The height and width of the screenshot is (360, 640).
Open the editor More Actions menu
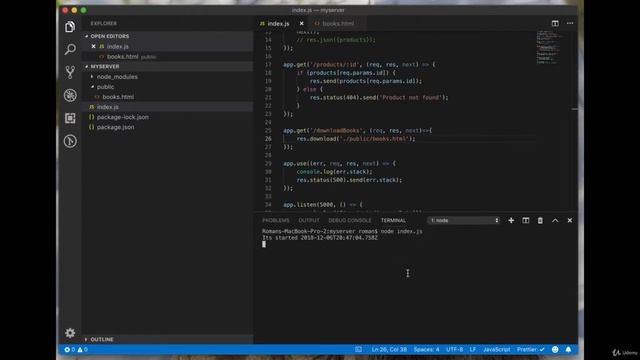pos(570,23)
